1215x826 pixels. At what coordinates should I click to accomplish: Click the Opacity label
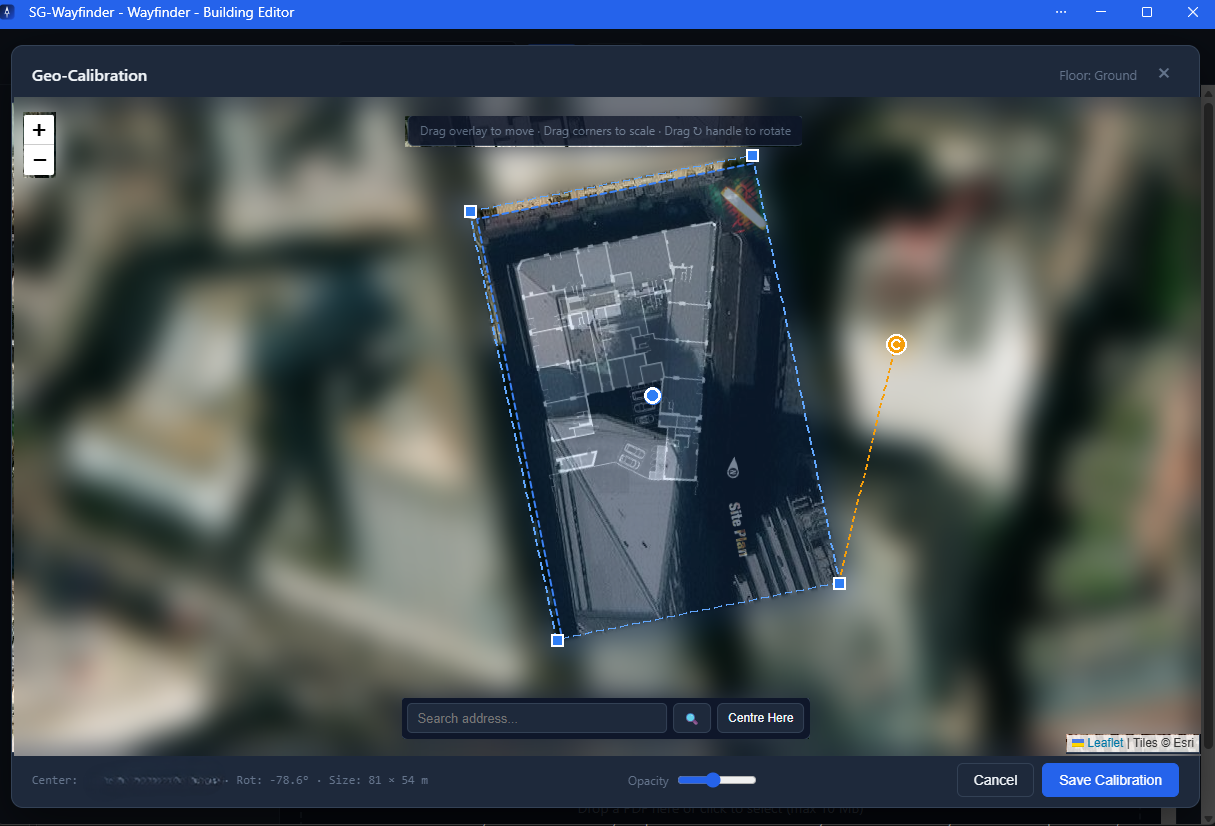648,781
